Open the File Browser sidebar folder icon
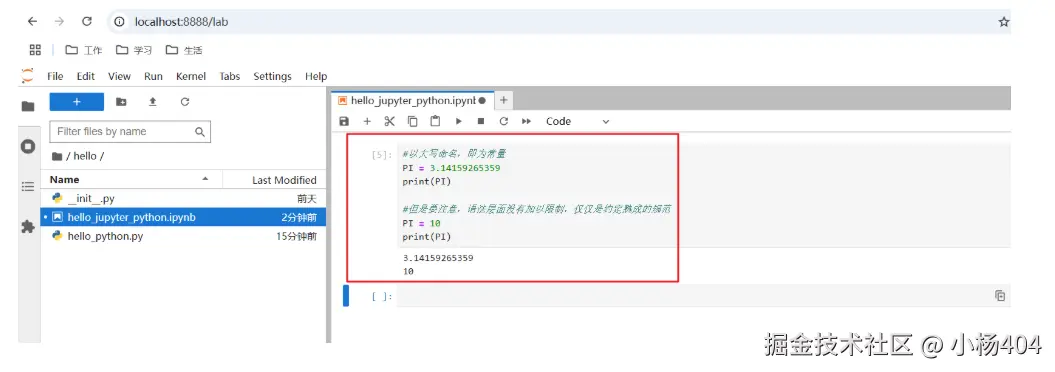The height and width of the screenshot is (372, 1055). (28, 106)
